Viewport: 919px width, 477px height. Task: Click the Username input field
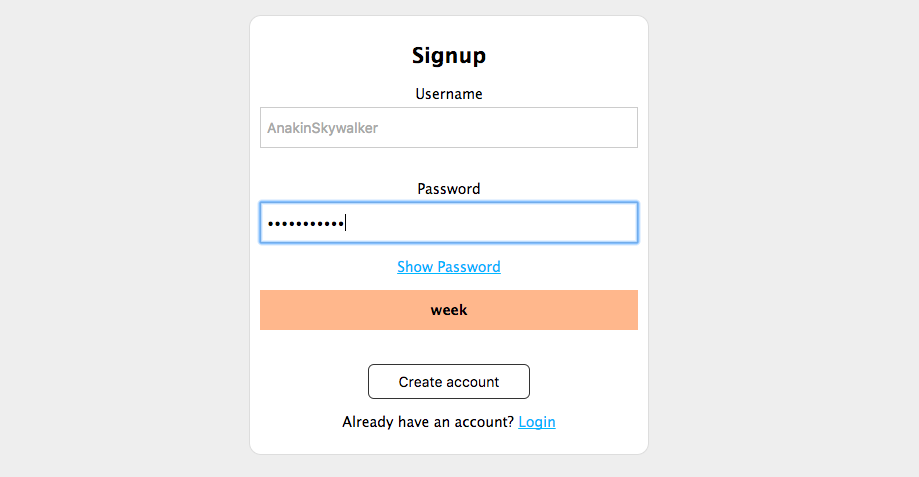448,128
